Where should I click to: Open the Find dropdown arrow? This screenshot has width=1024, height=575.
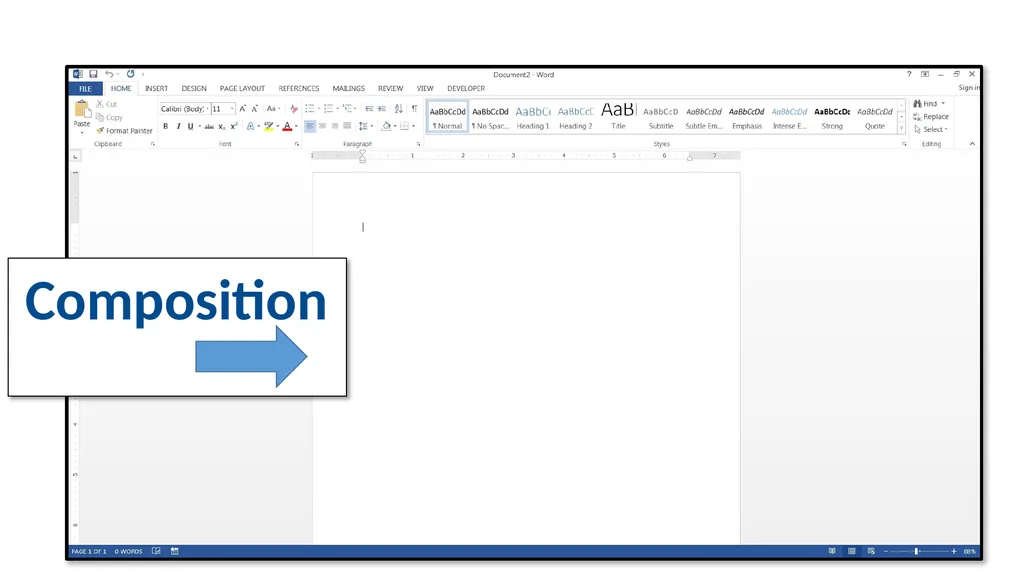[943, 104]
